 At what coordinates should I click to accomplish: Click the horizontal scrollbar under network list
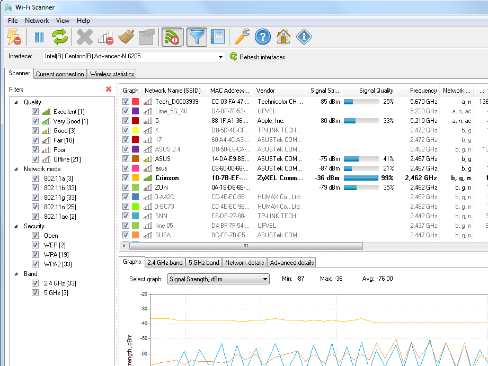(x=246, y=246)
